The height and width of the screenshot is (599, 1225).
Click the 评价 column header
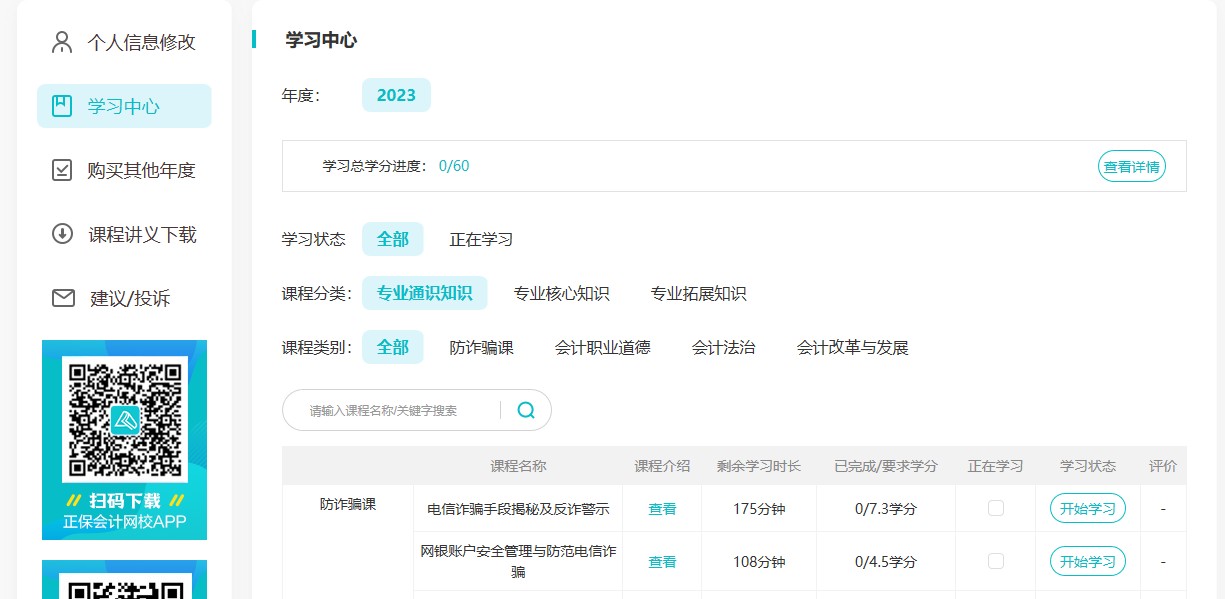(x=1163, y=466)
